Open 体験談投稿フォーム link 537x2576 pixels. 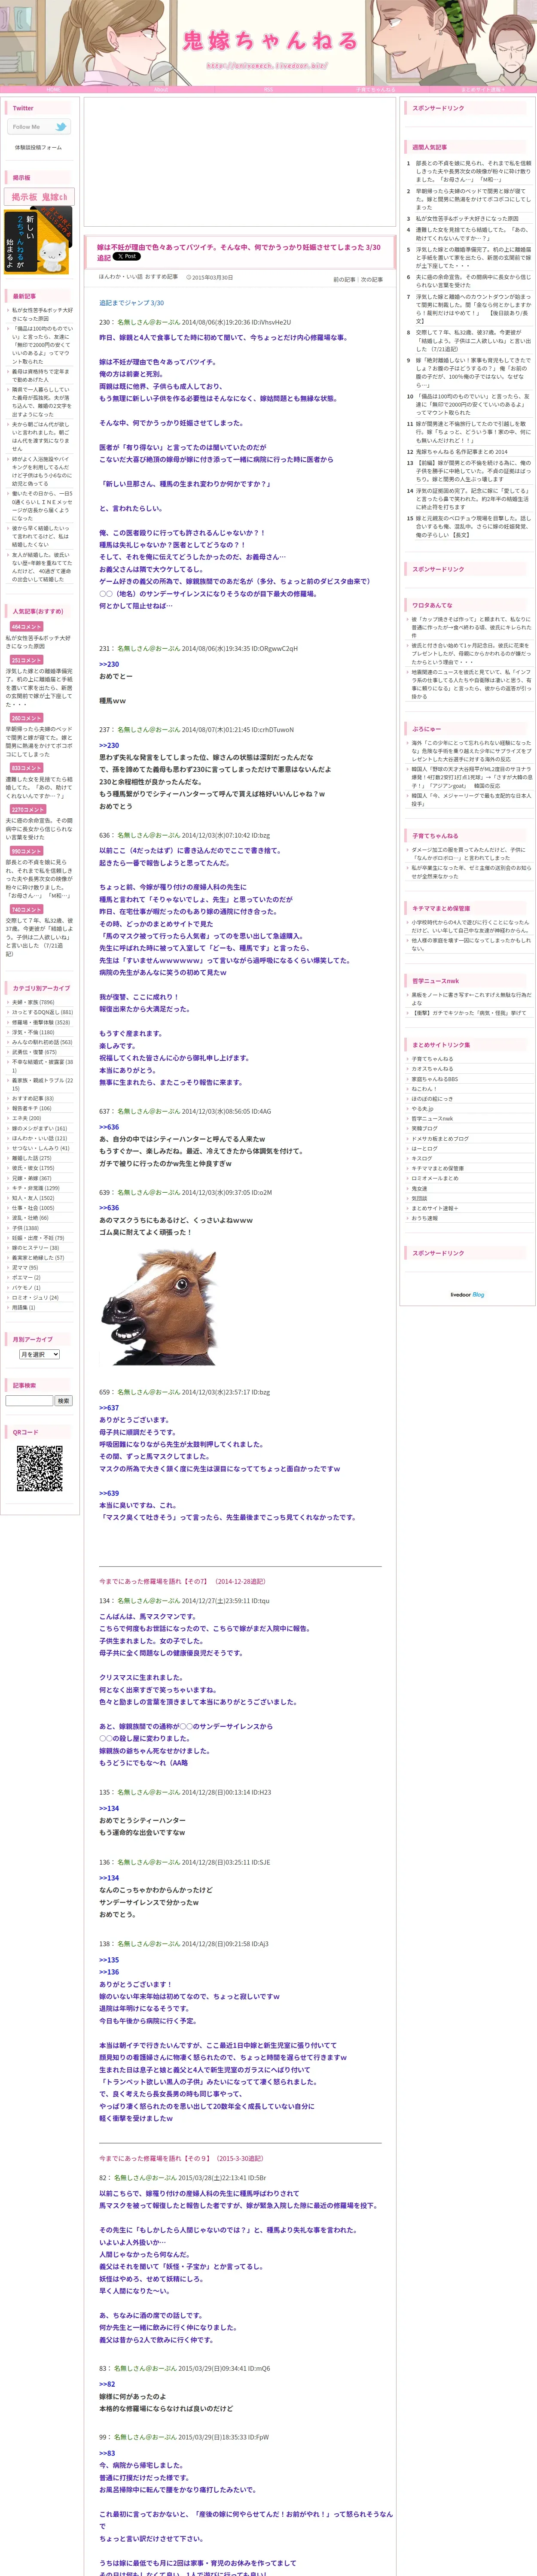[38, 147]
